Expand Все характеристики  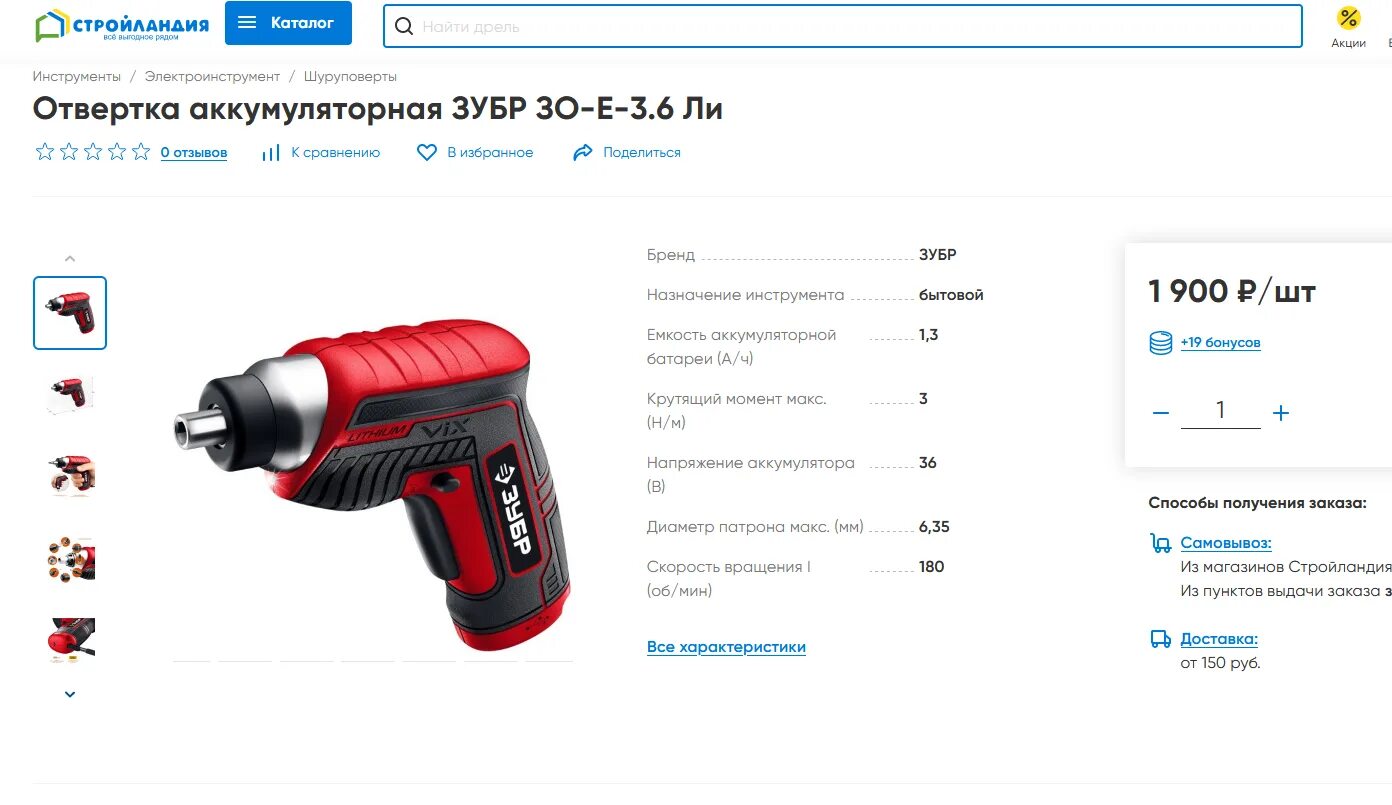tap(726, 647)
